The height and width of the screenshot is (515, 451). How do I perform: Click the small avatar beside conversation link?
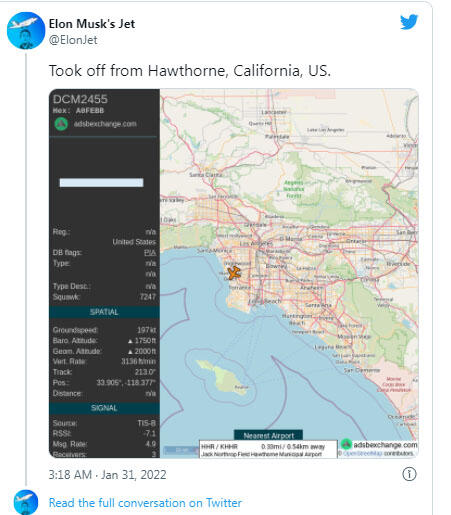pyautogui.click(x=26, y=502)
